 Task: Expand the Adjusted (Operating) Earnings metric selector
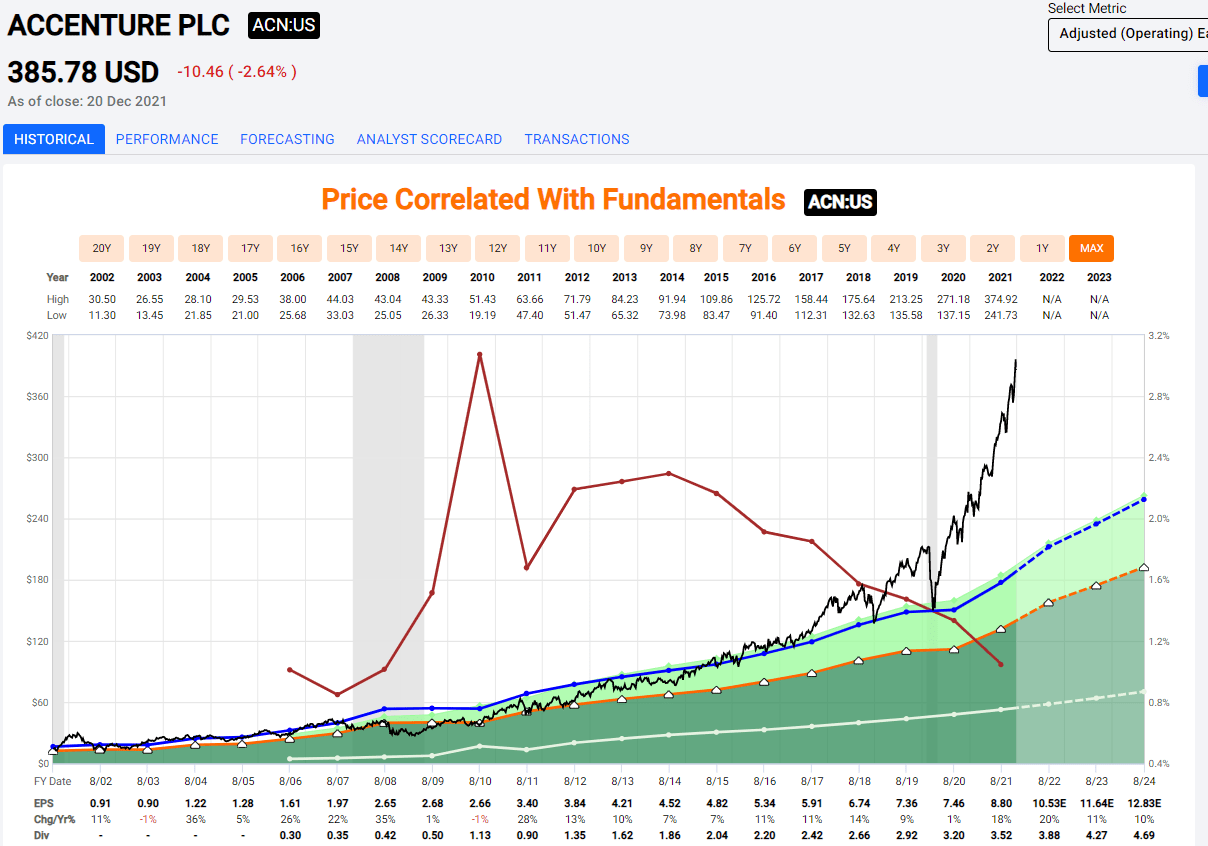(1128, 34)
